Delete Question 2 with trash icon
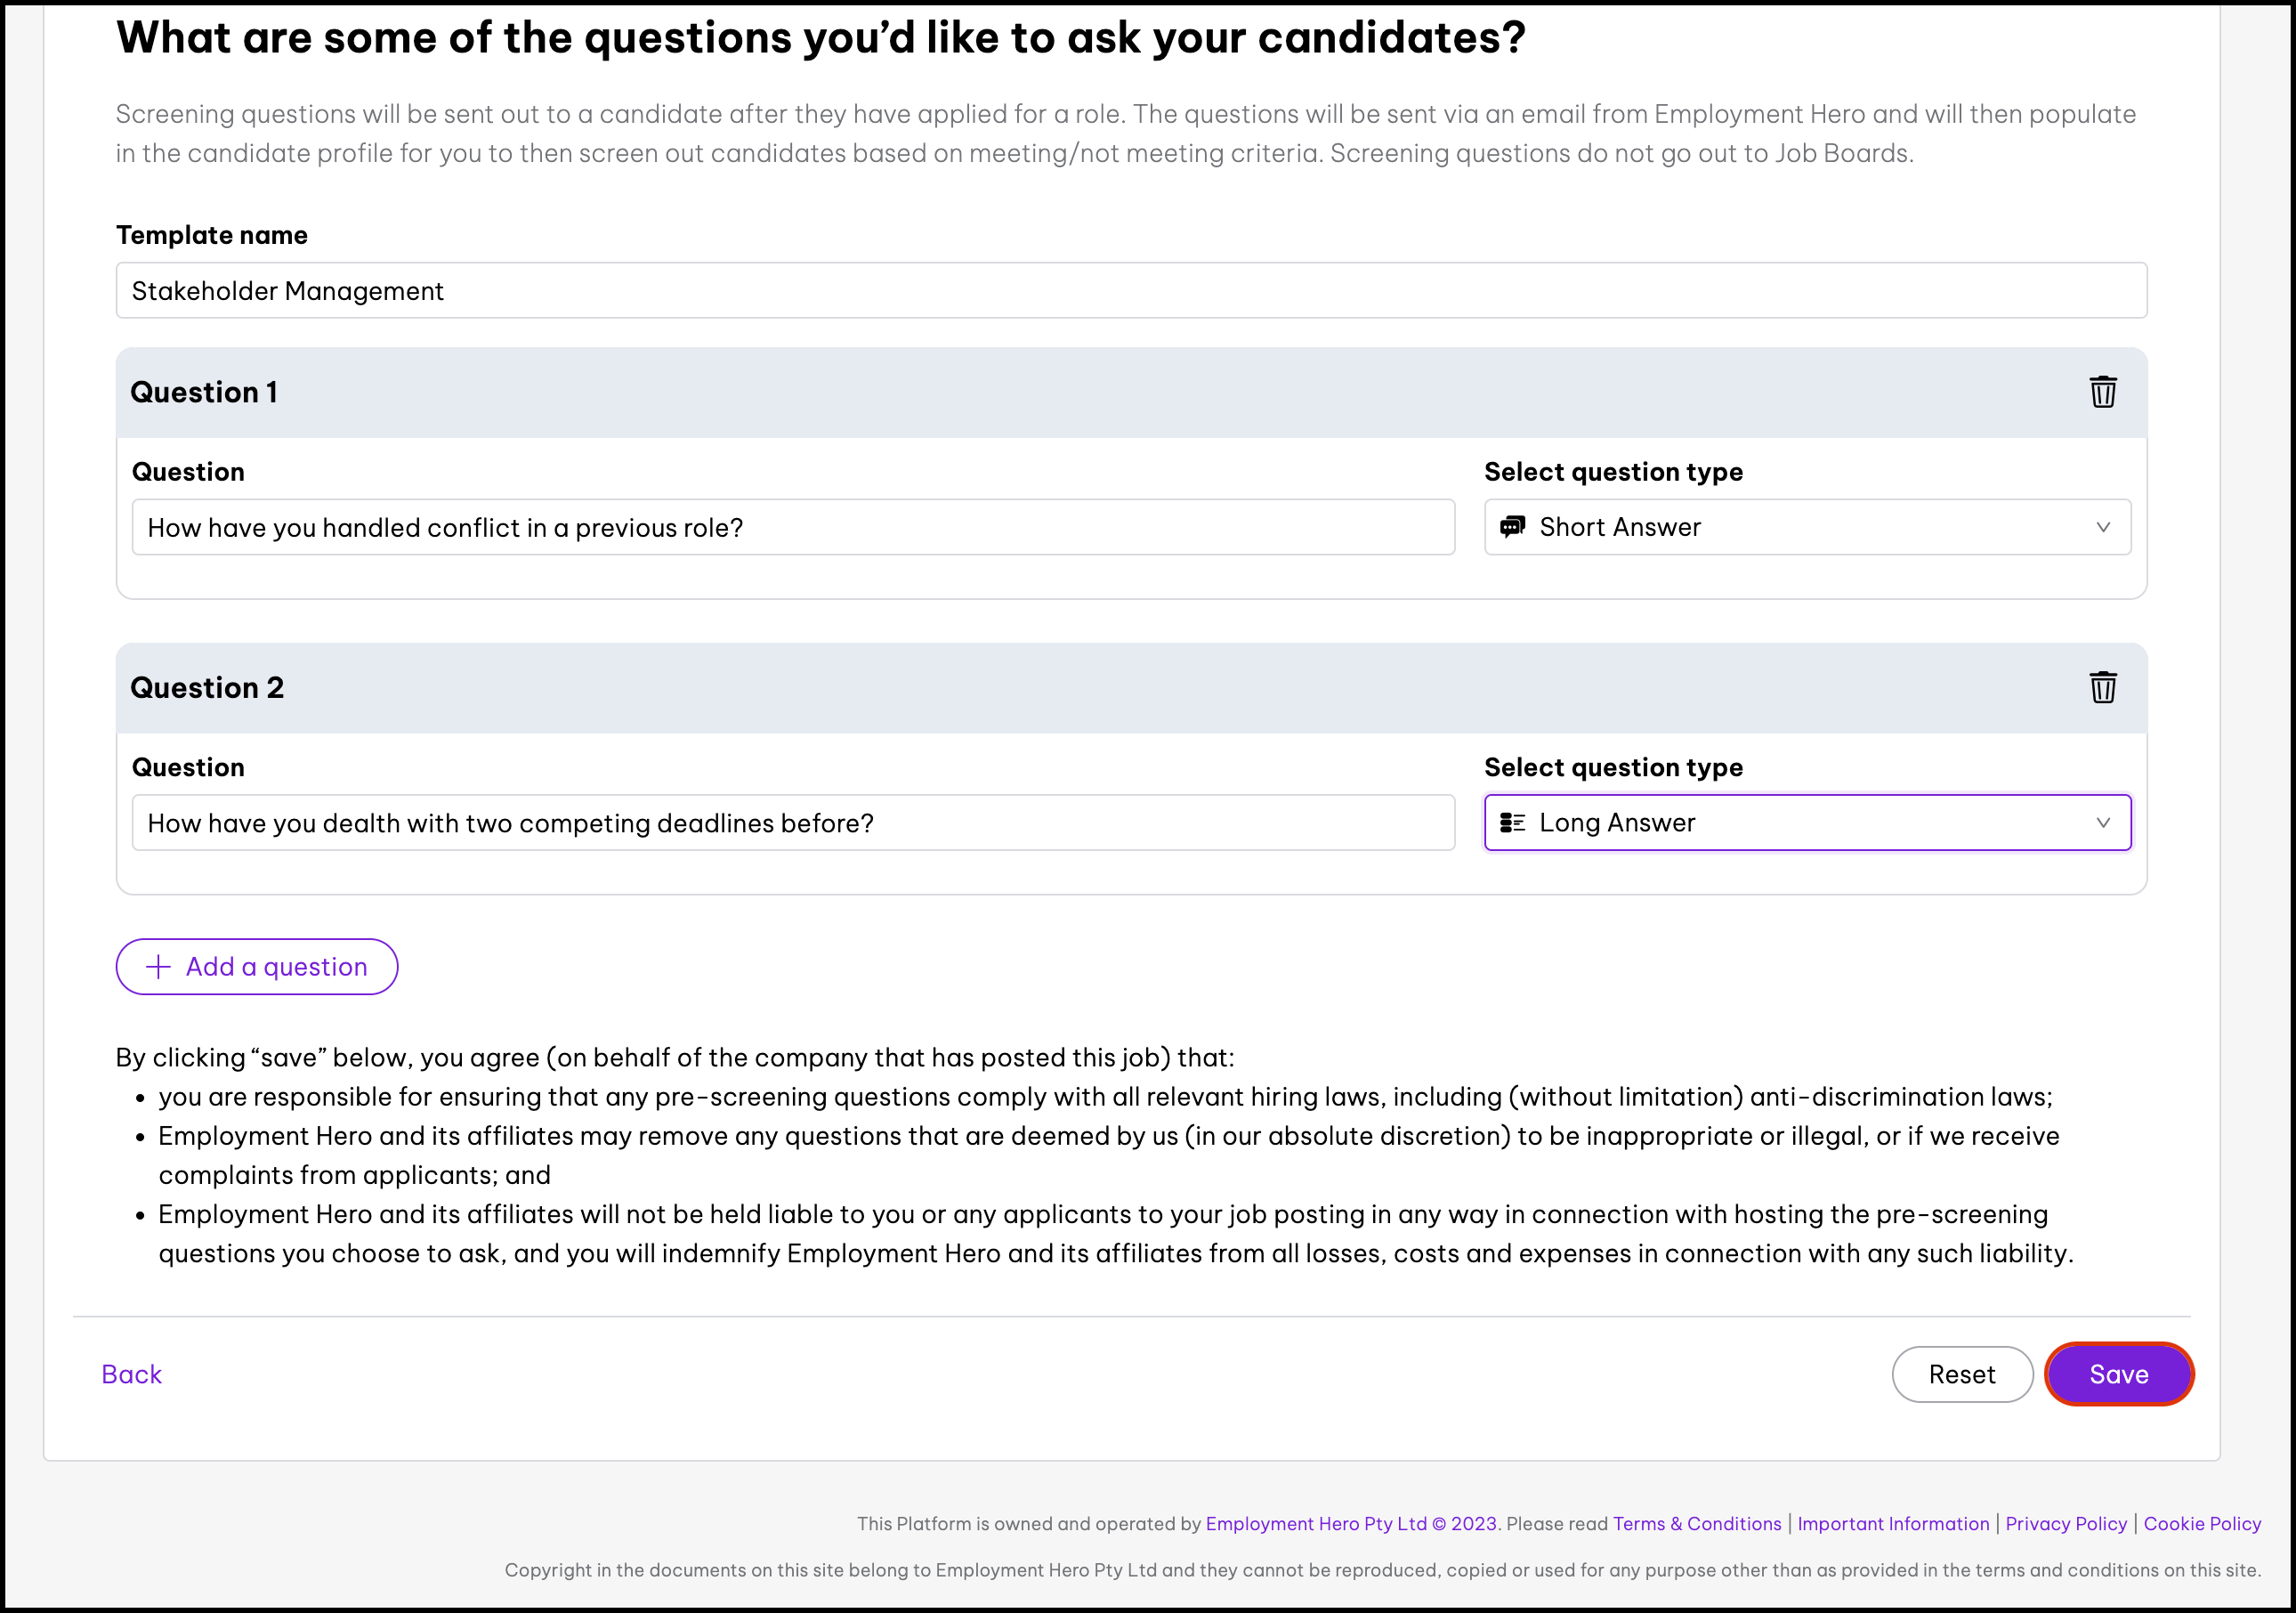The height and width of the screenshot is (1613, 2296). [2102, 687]
